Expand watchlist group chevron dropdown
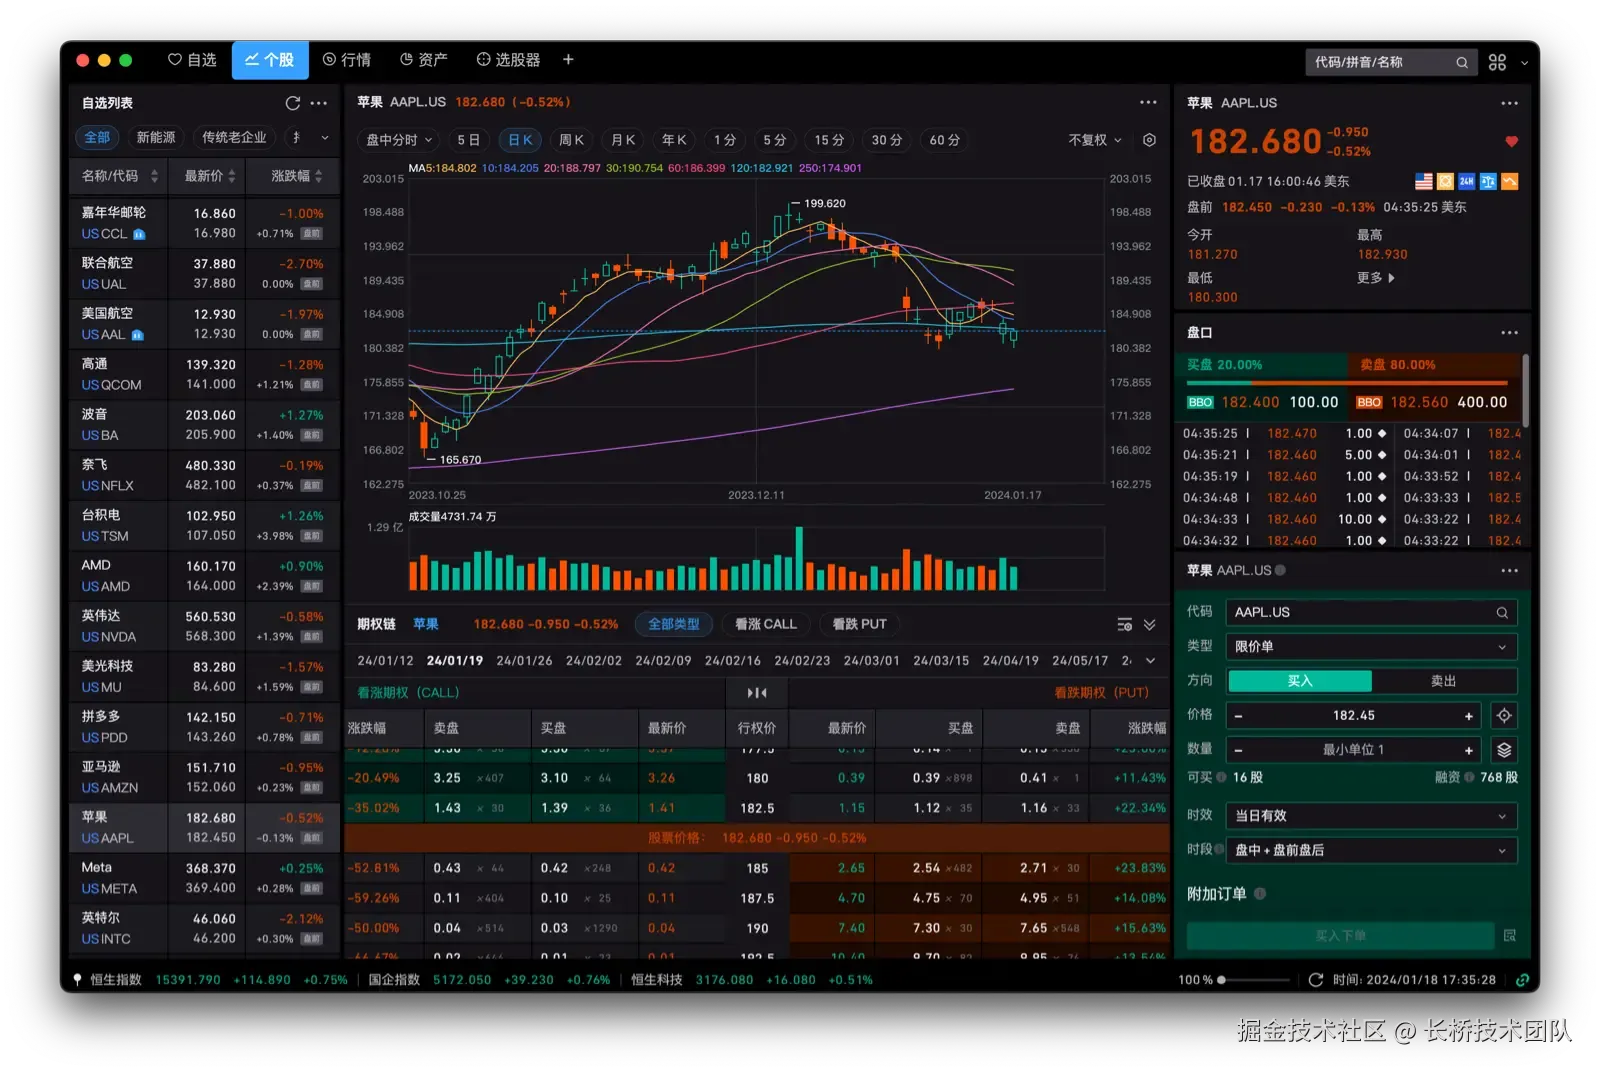The width and height of the screenshot is (1600, 1072). tap(325, 138)
